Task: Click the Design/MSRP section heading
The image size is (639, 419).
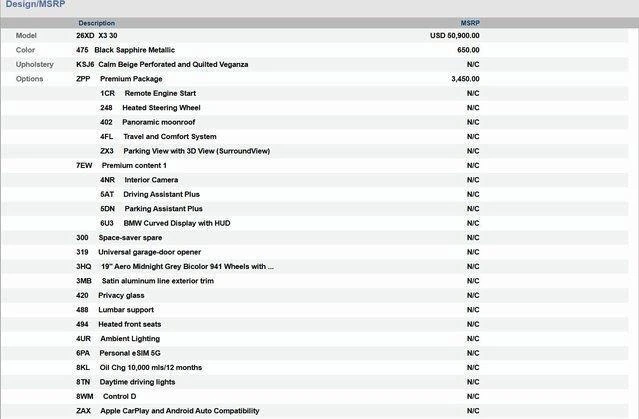Action: (36, 5)
